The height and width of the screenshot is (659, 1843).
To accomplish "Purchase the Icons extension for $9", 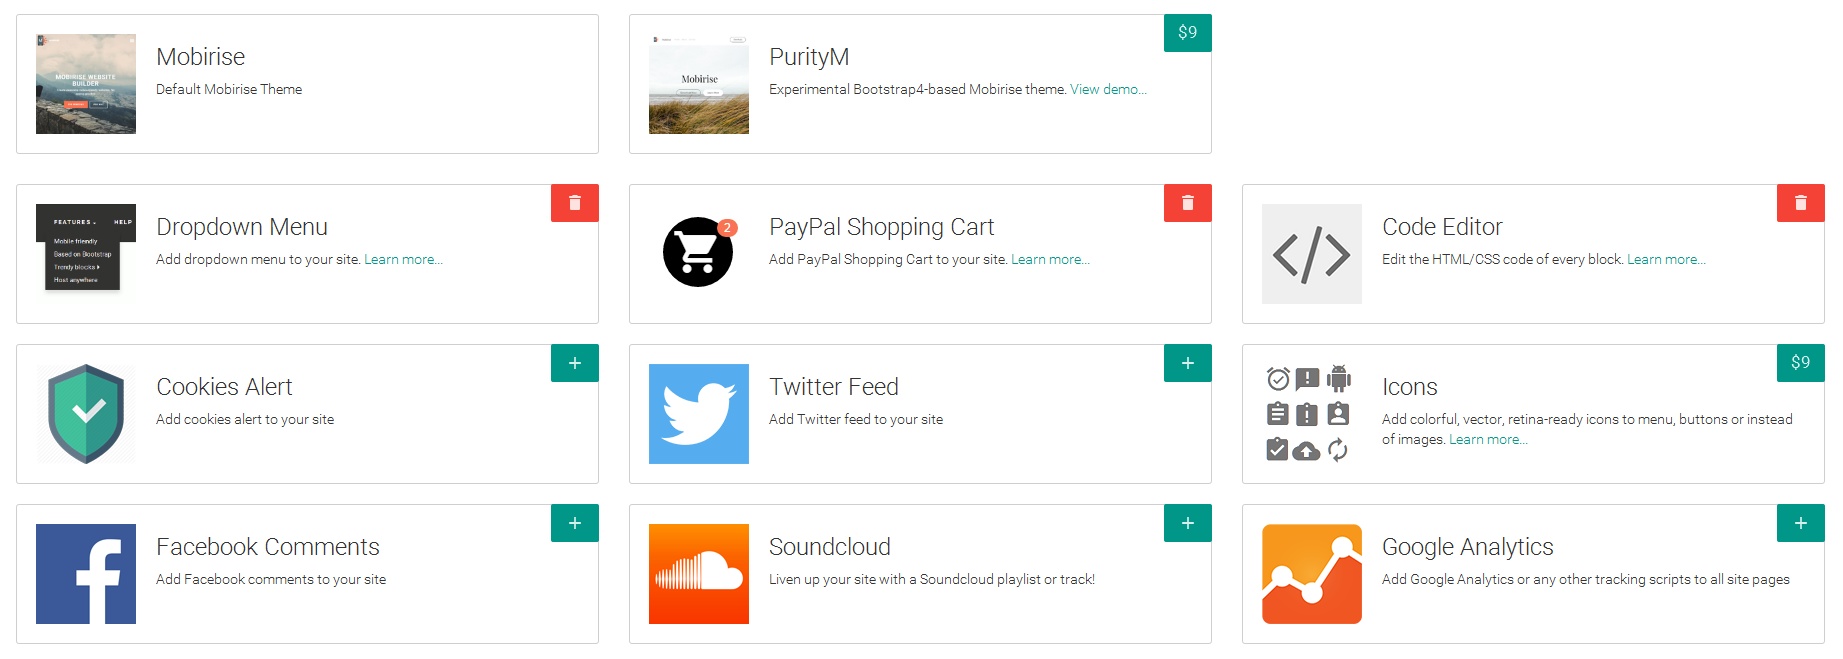I will pos(1801,363).
